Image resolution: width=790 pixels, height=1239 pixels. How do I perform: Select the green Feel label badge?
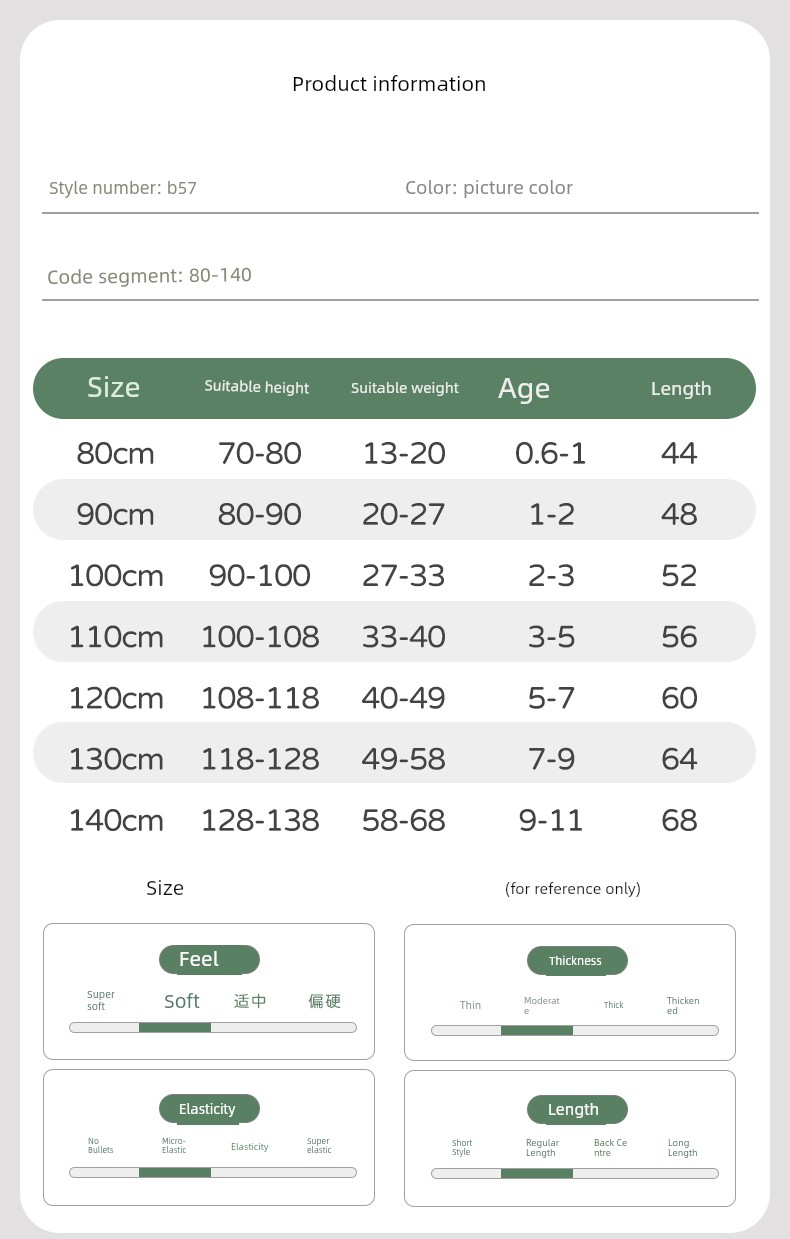pos(209,960)
